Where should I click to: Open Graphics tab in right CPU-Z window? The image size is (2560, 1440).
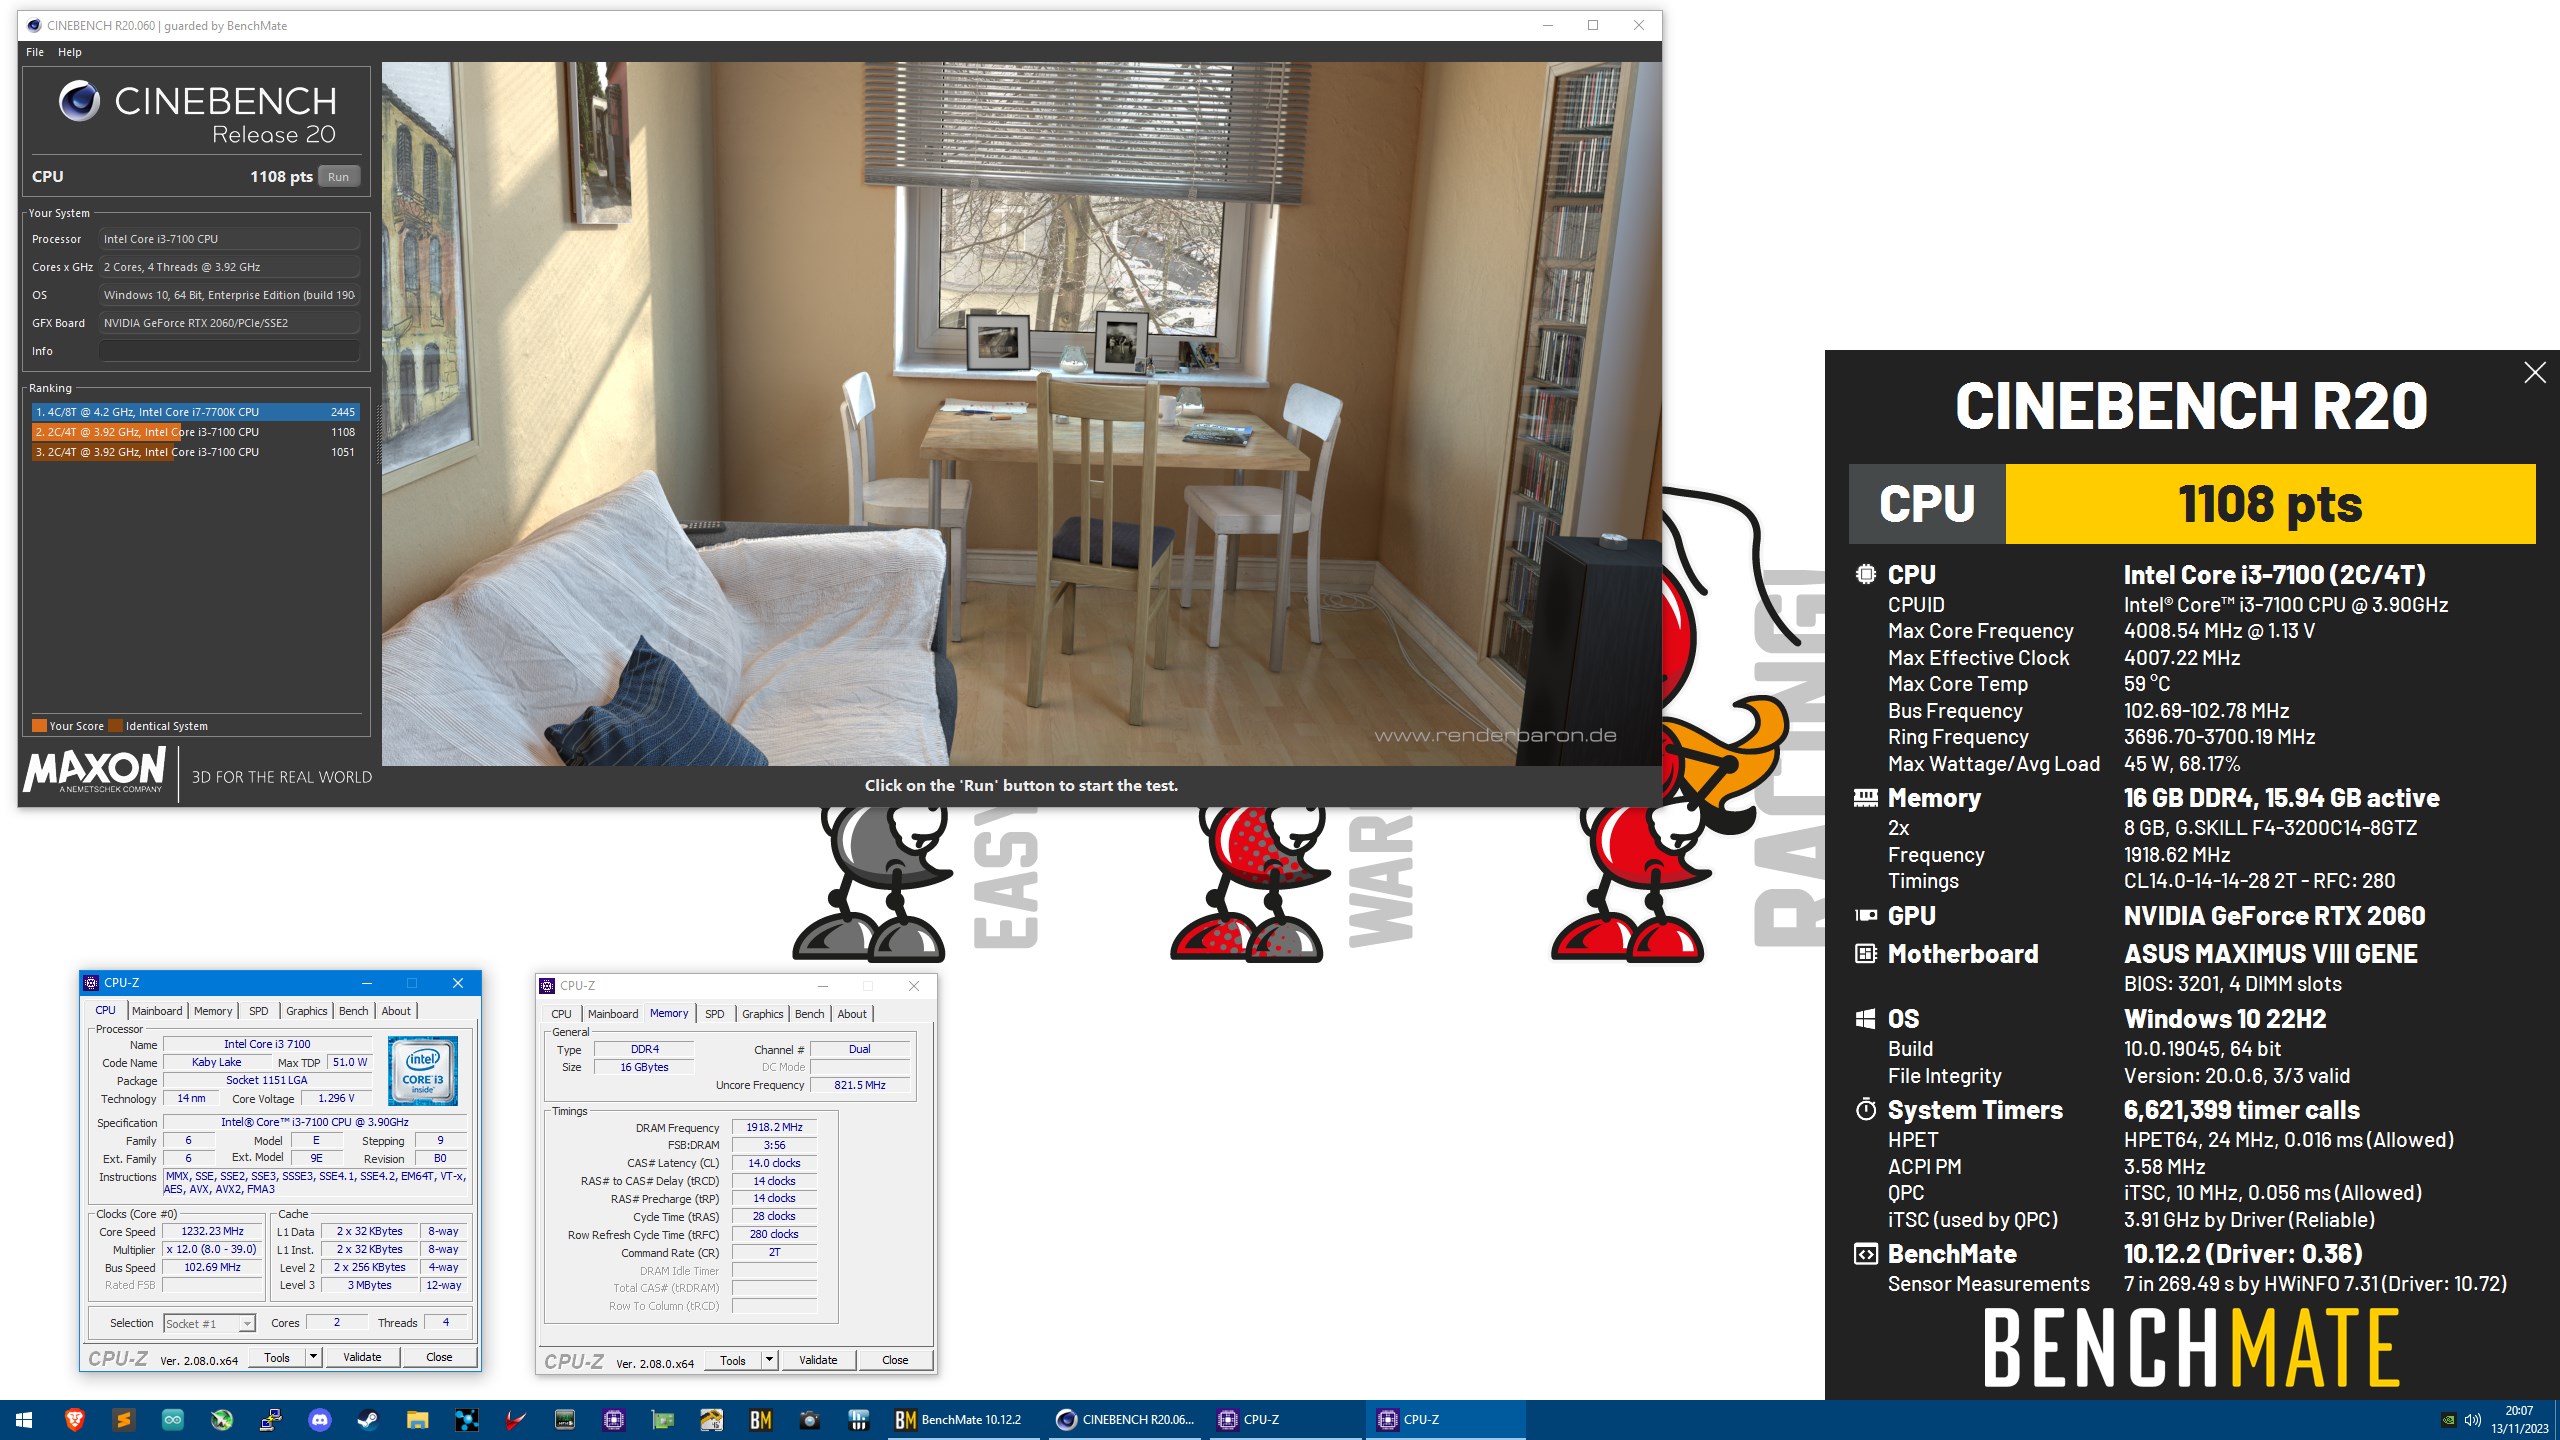point(763,1014)
